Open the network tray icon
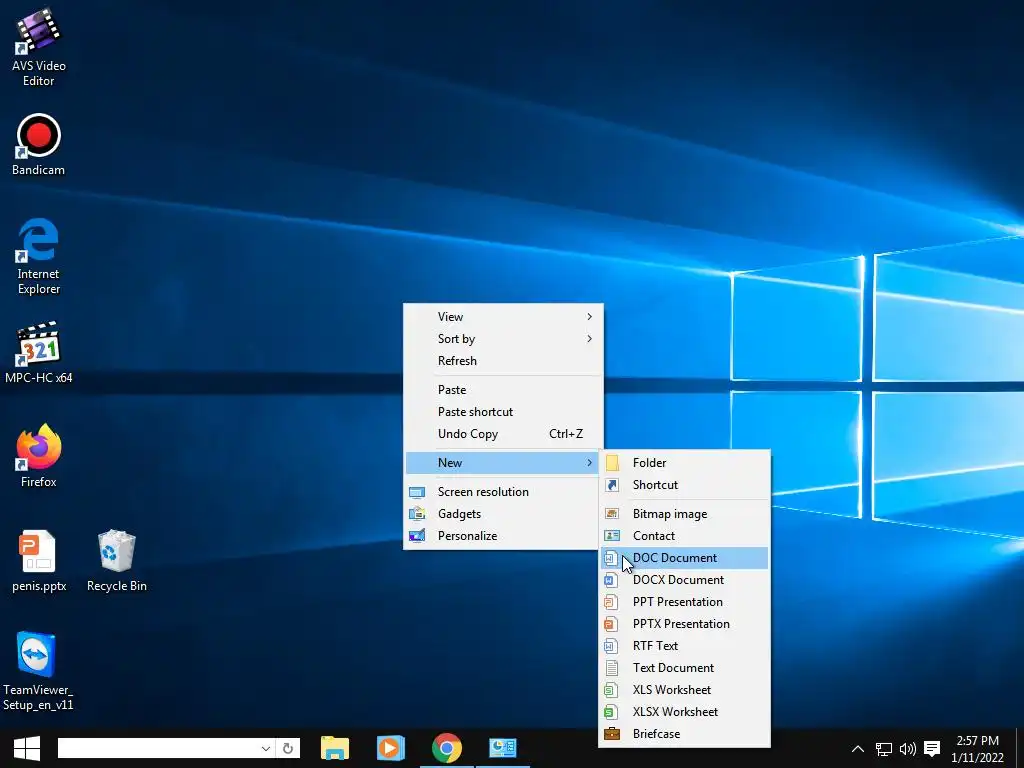This screenshot has height=768, width=1024. pos(884,748)
